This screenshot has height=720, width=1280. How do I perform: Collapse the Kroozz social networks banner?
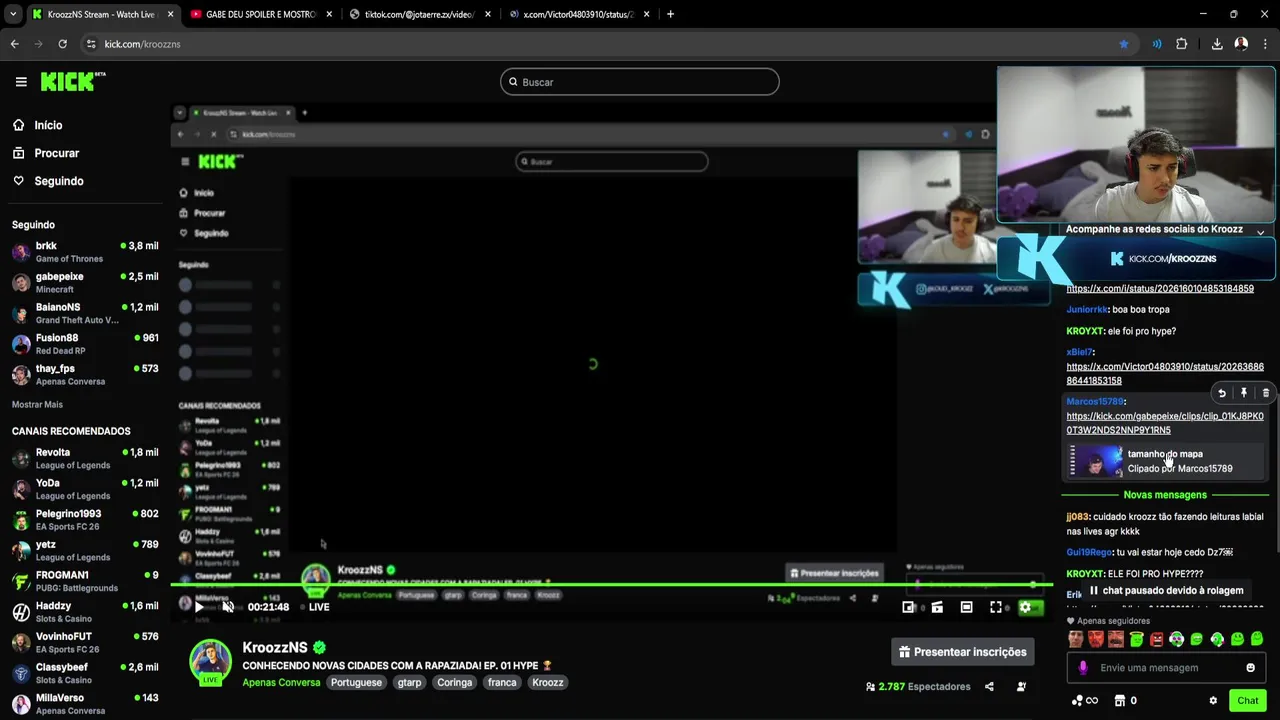coord(1260,232)
